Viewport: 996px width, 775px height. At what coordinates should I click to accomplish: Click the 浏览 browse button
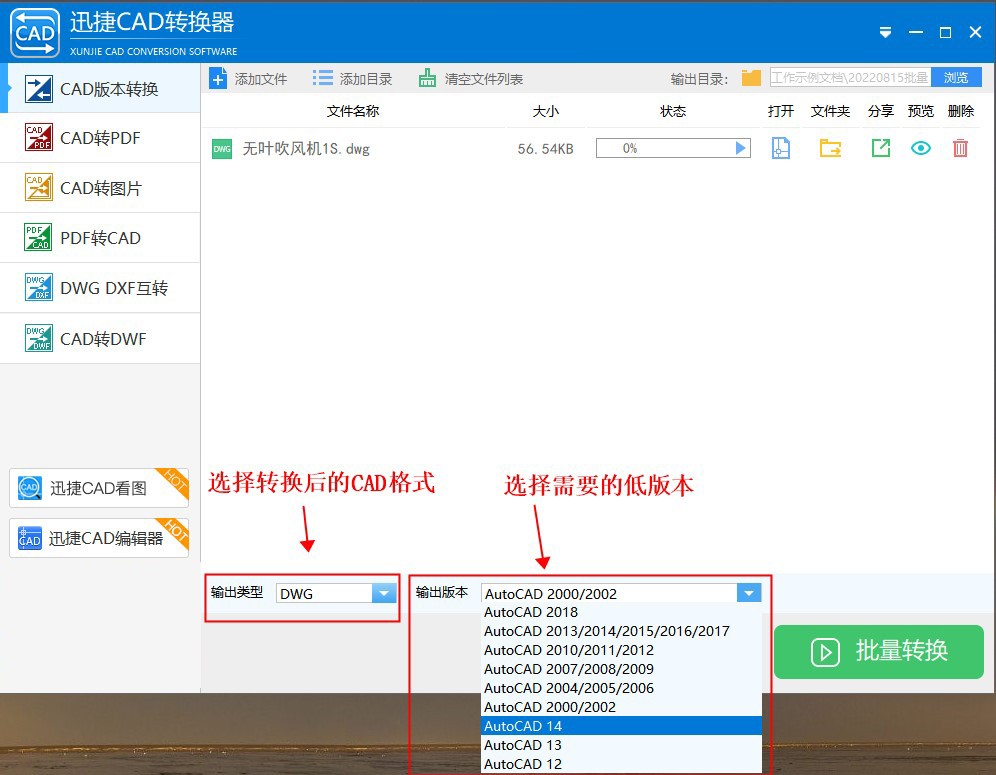pyautogui.click(x=957, y=77)
